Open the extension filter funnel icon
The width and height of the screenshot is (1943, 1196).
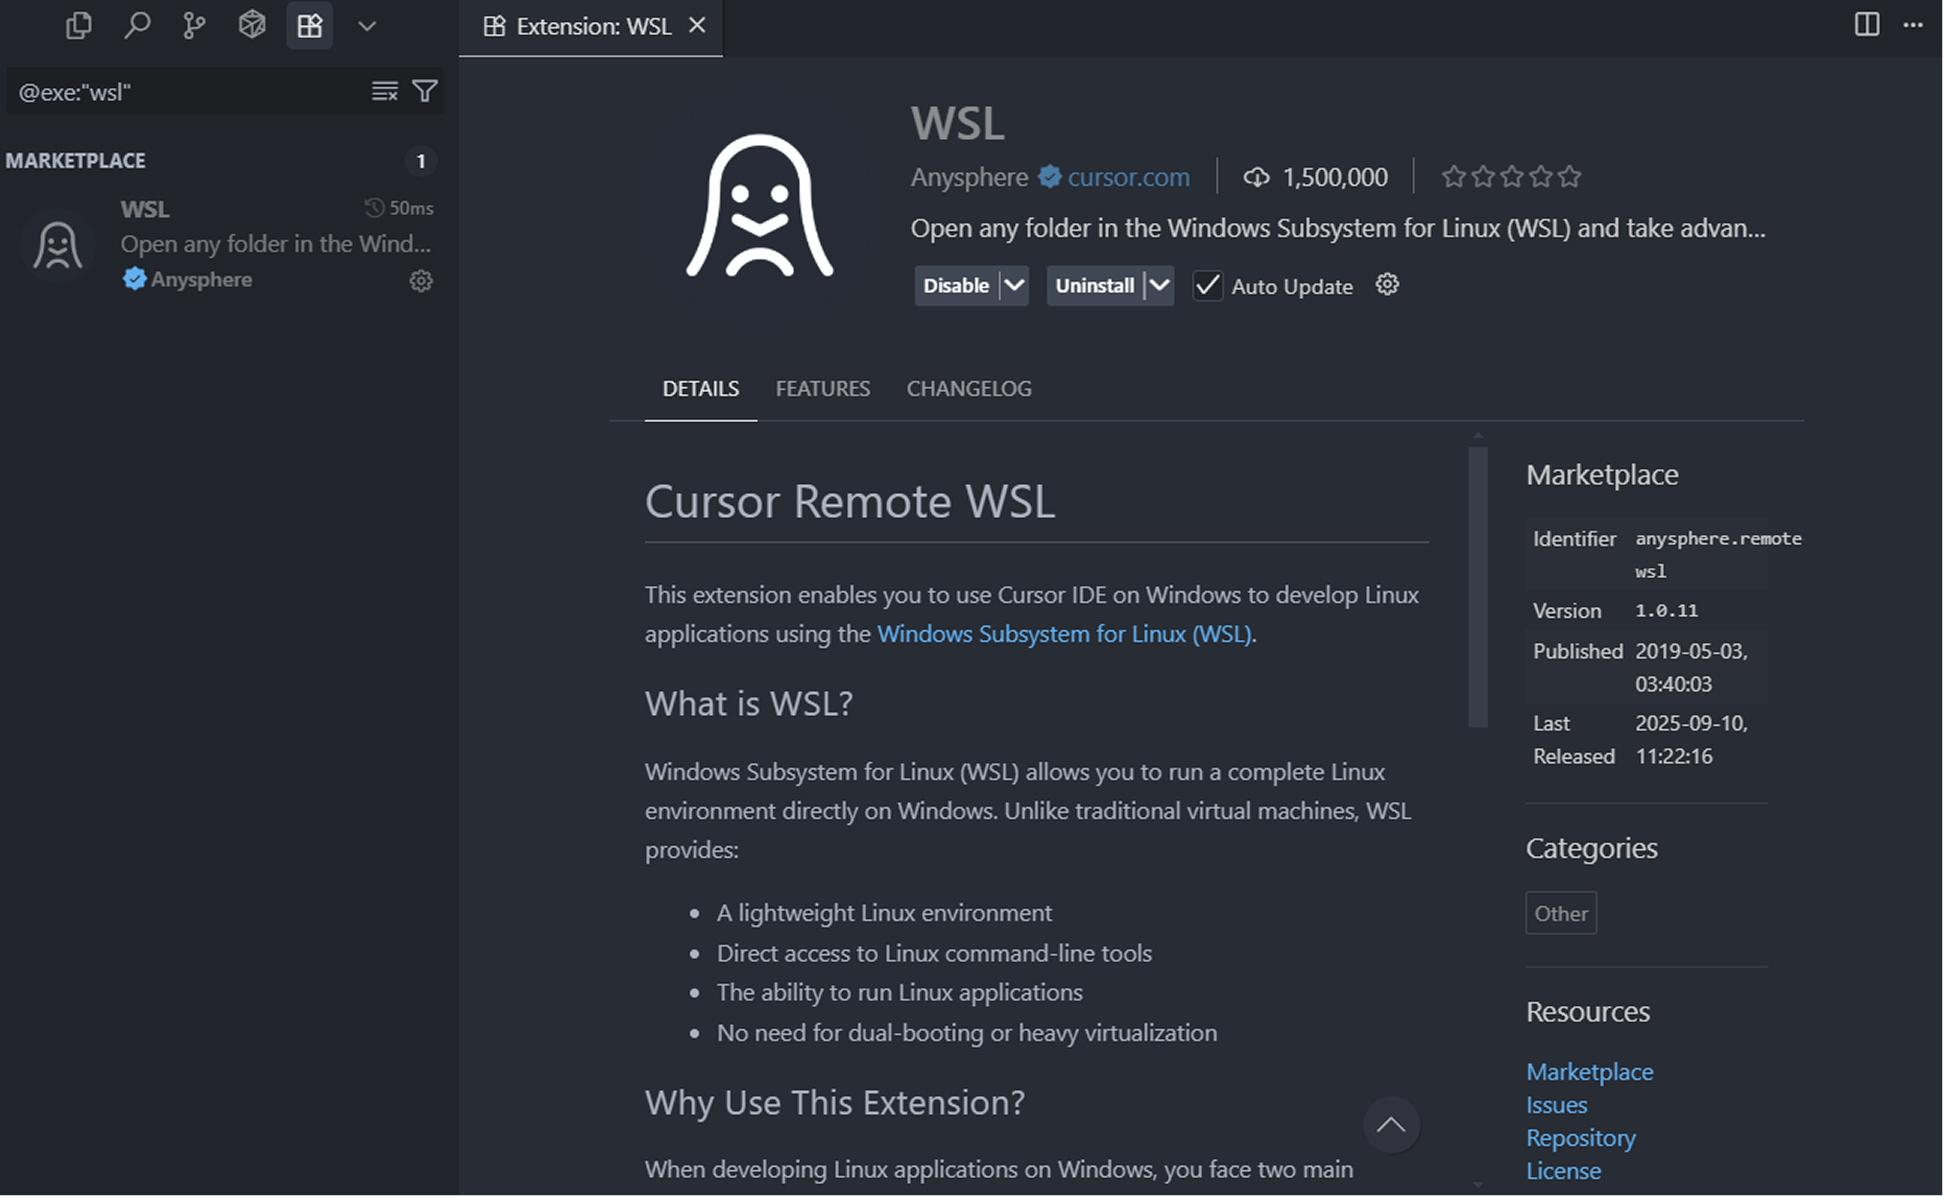click(x=425, y=91)
